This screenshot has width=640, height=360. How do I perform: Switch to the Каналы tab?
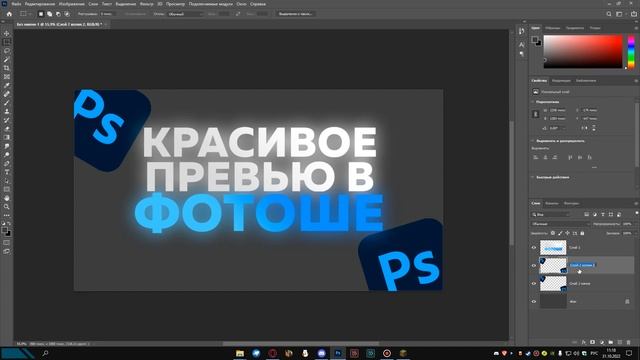tap(552, 203)
